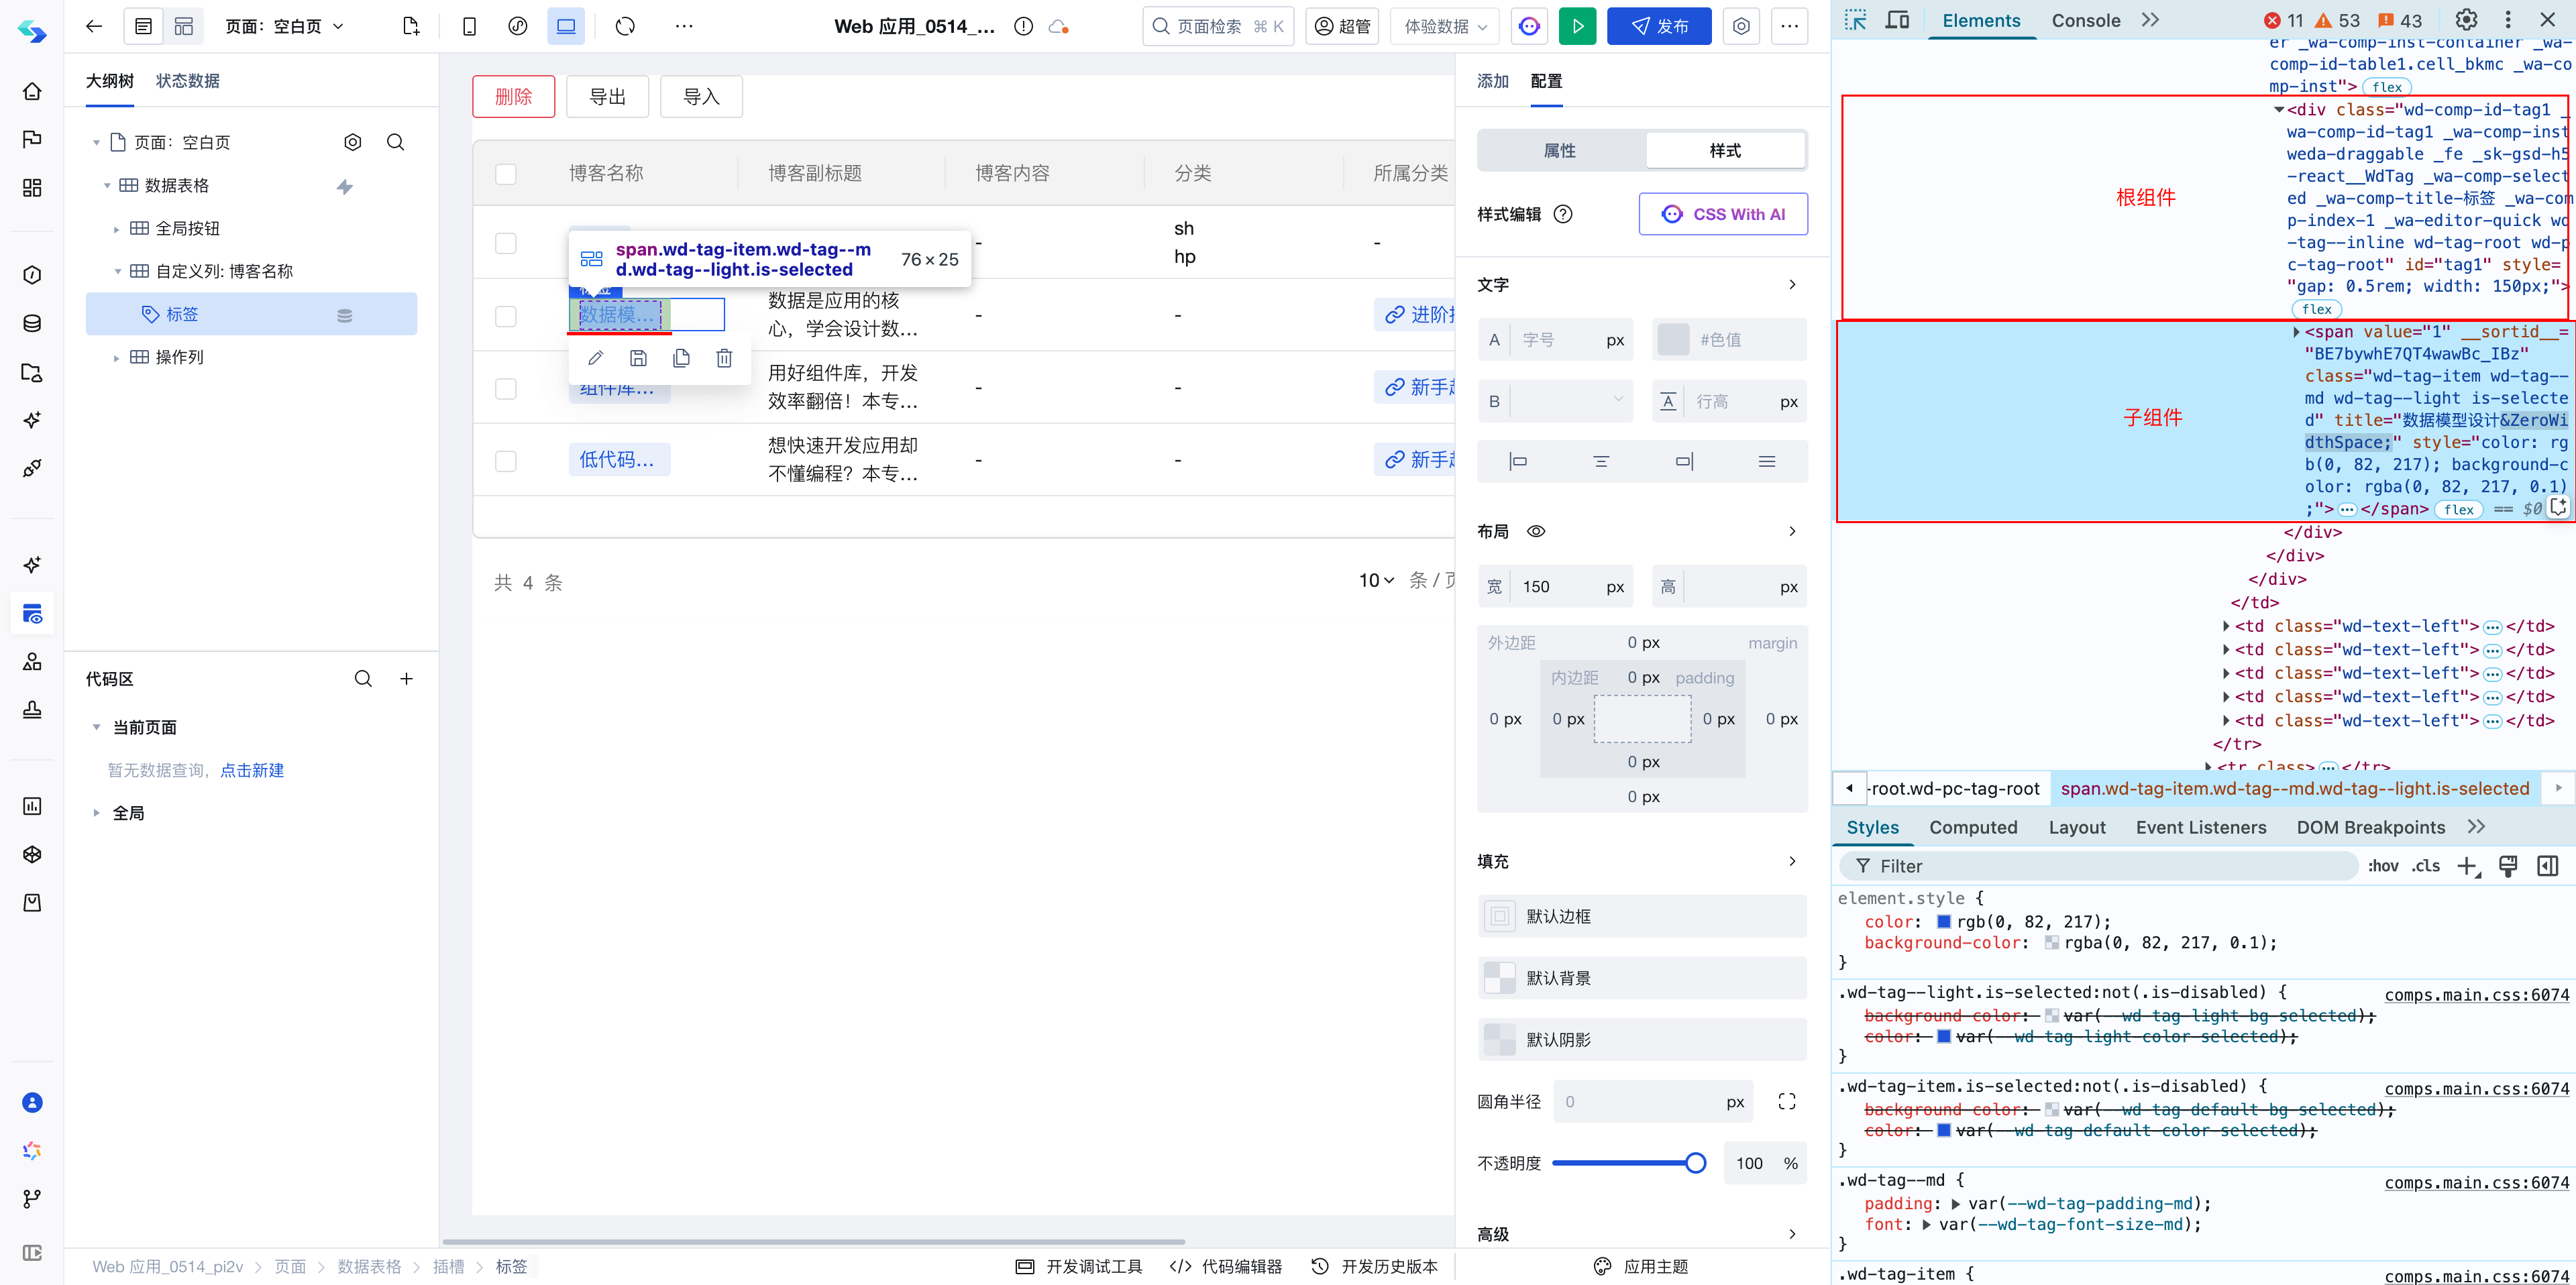Click the refresh canvas icon
This screenshot has width=2576, height=1285.
tap(625, 27)
